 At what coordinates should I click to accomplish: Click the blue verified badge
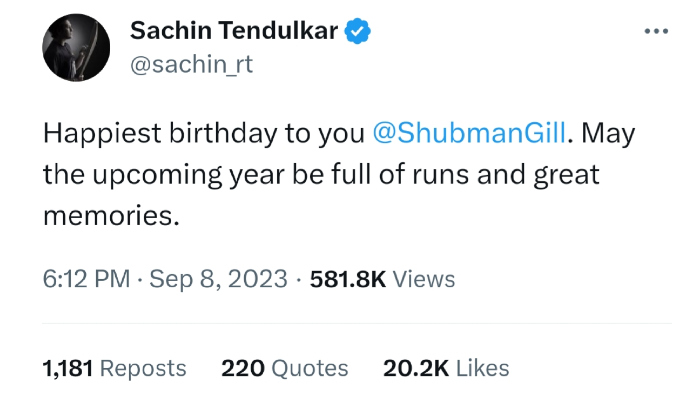[359, 31]
